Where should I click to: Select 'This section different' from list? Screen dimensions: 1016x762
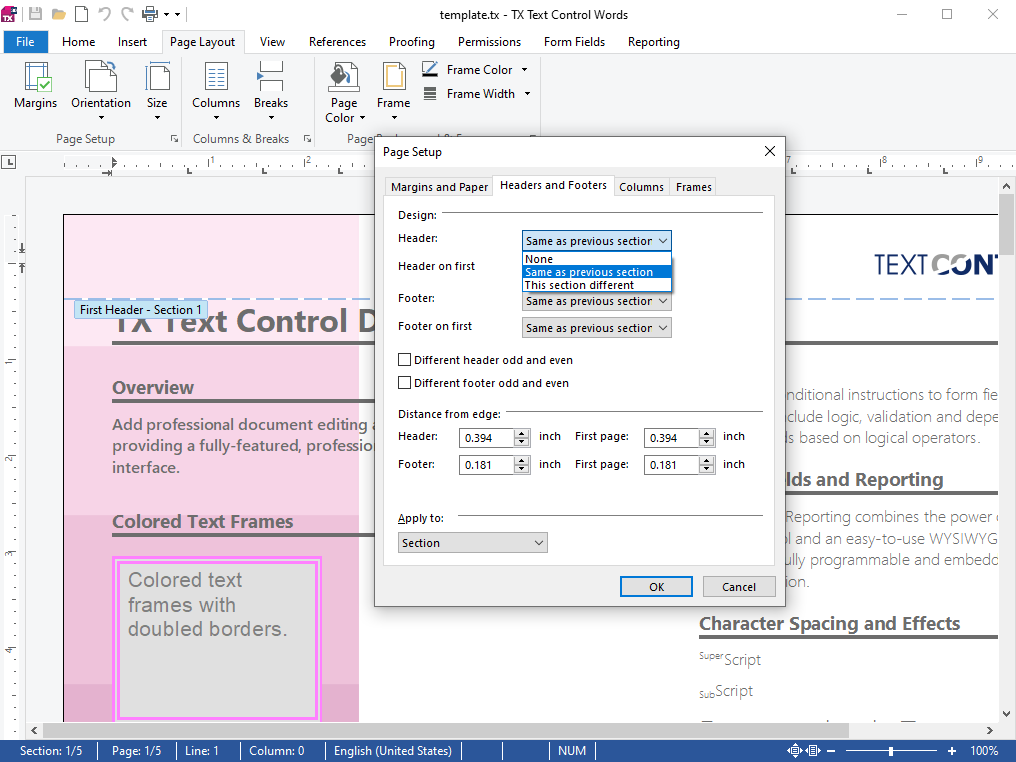click(579, 285)
